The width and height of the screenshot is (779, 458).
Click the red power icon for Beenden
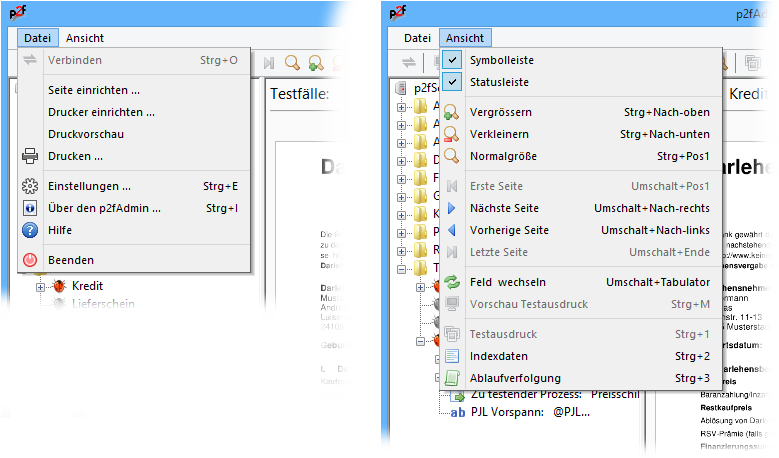[30, 260]
